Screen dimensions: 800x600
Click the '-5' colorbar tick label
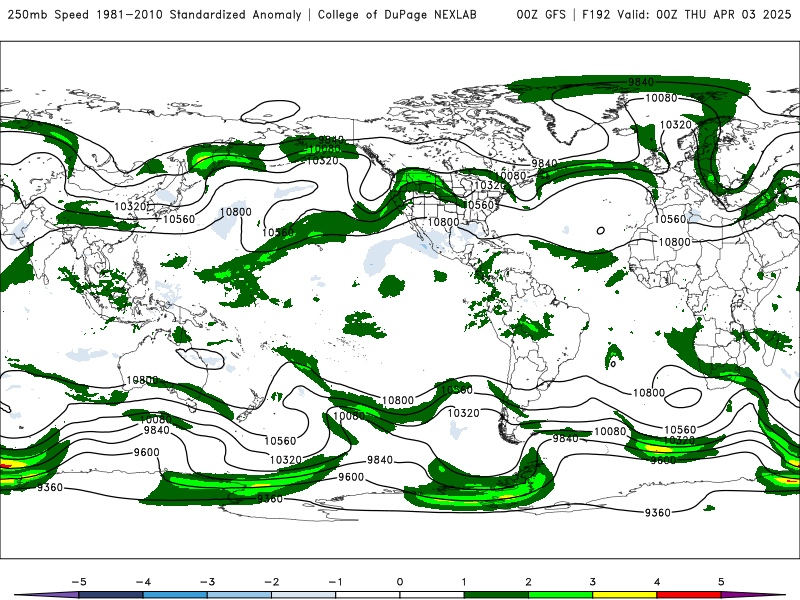pos(79,582)
